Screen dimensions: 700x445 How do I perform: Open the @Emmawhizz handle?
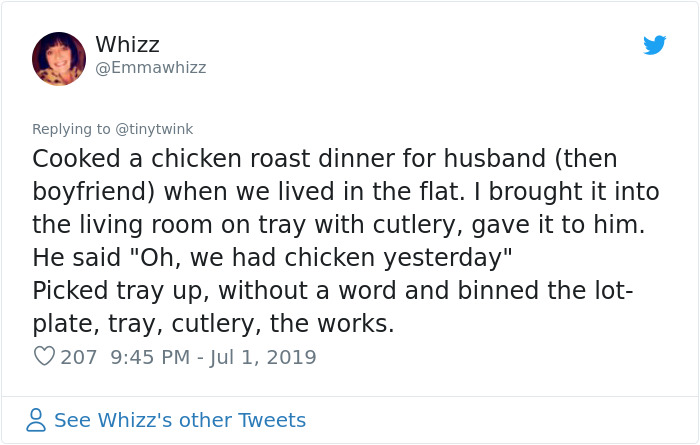[x=150, y=68]
